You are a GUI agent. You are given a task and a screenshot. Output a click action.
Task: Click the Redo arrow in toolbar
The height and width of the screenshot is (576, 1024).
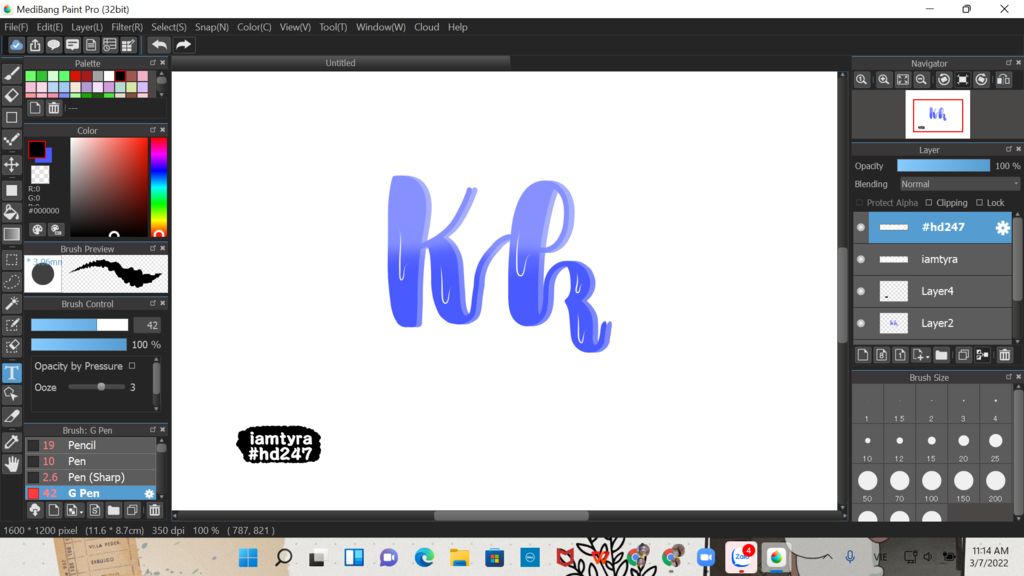tap(184, 44)
